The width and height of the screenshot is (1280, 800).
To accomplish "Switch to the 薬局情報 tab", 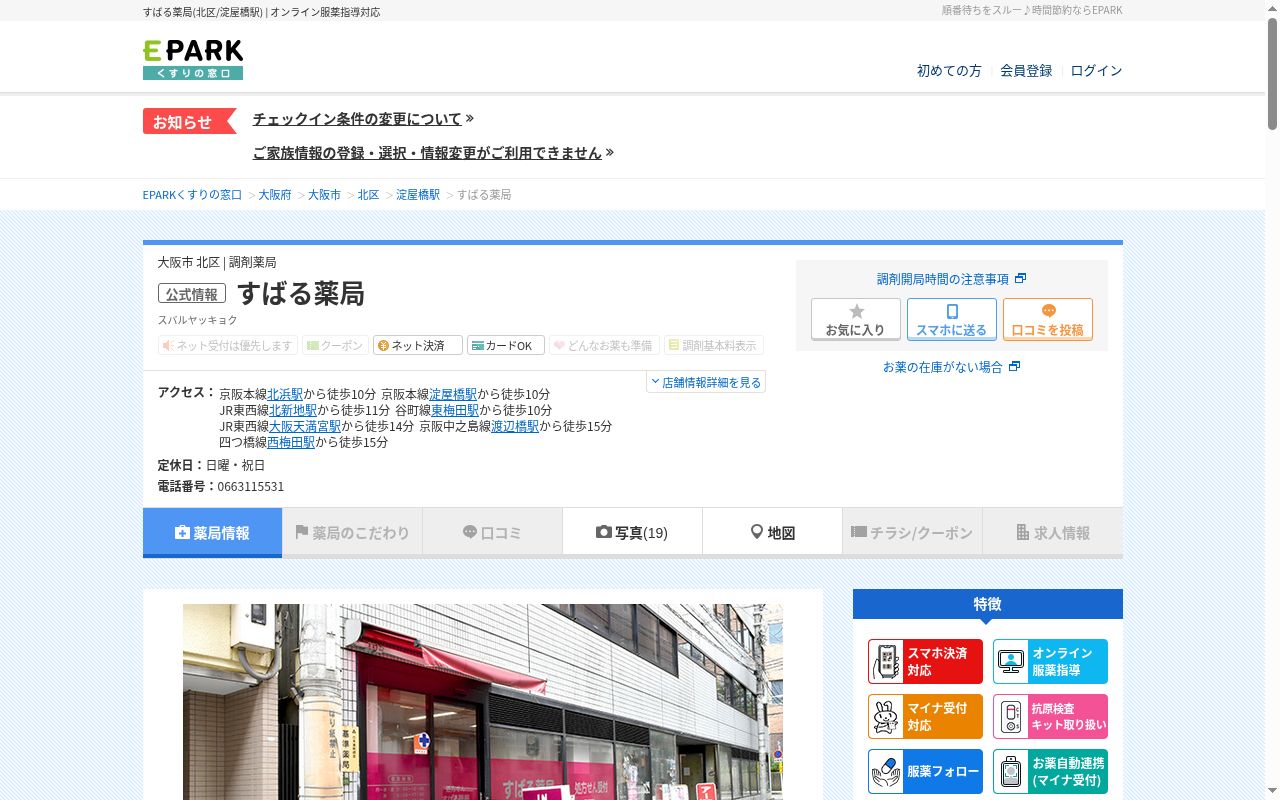I will click(212, 533).
